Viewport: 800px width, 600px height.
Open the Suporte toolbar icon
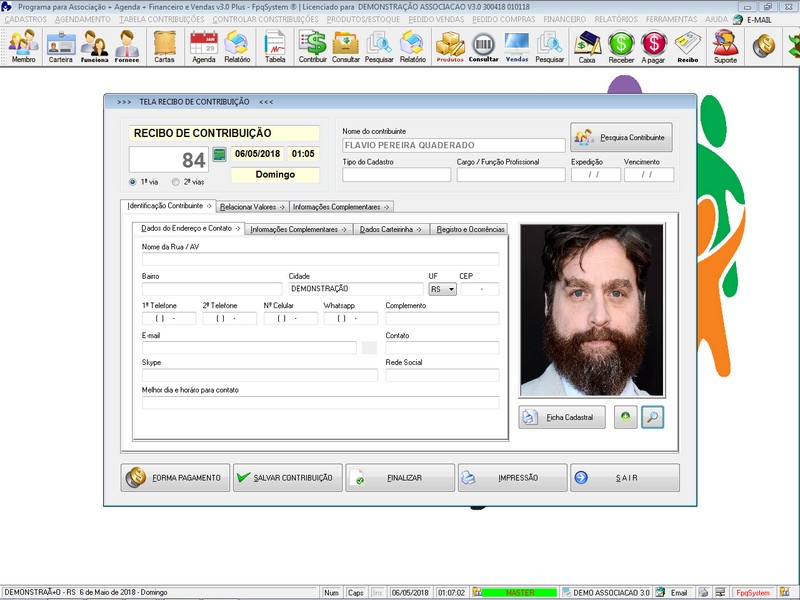(x=725, y=46)
